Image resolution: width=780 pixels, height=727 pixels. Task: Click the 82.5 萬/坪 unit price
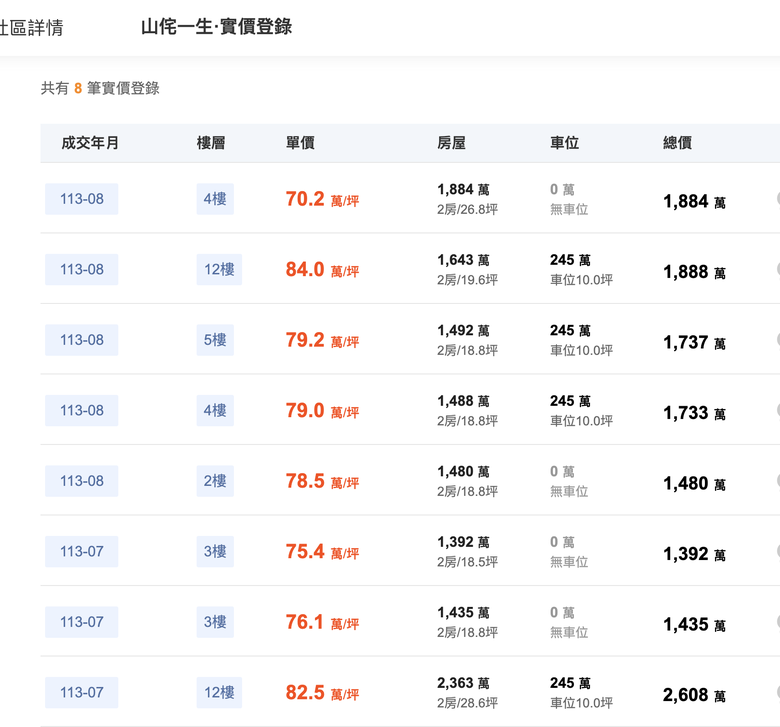[x=322, y=693]
